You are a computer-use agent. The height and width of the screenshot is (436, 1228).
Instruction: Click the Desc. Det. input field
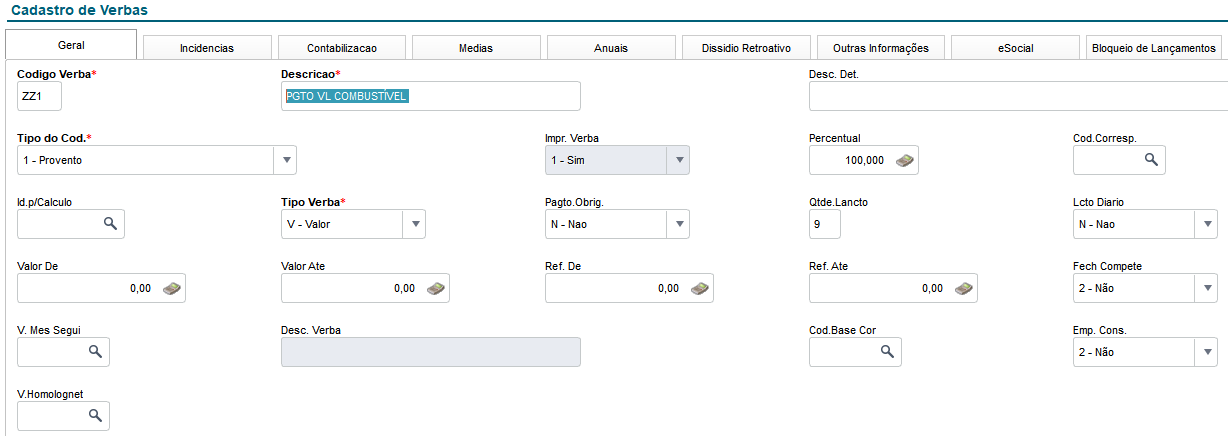[1018, 96]
